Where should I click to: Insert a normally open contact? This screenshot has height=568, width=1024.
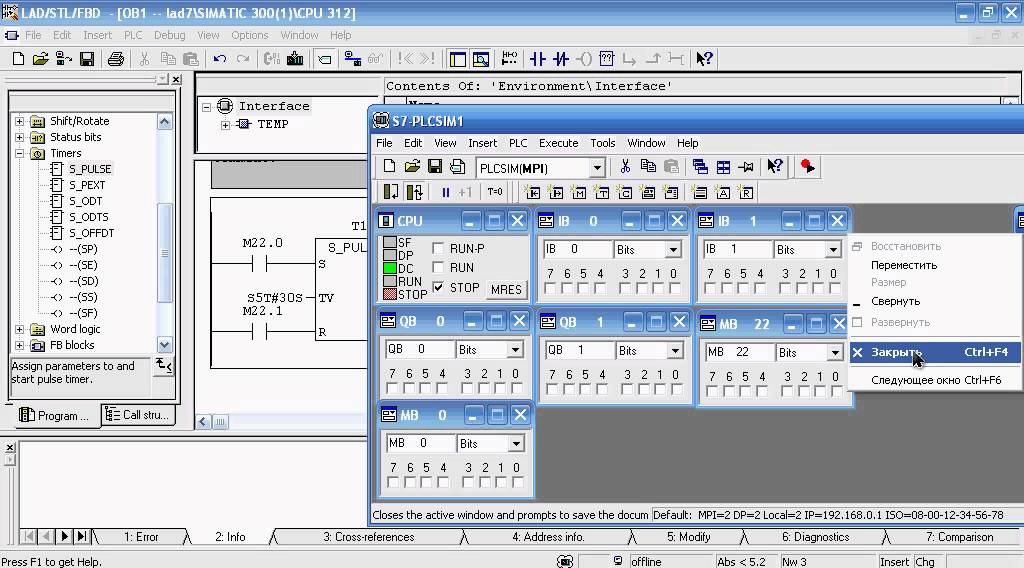537,59
